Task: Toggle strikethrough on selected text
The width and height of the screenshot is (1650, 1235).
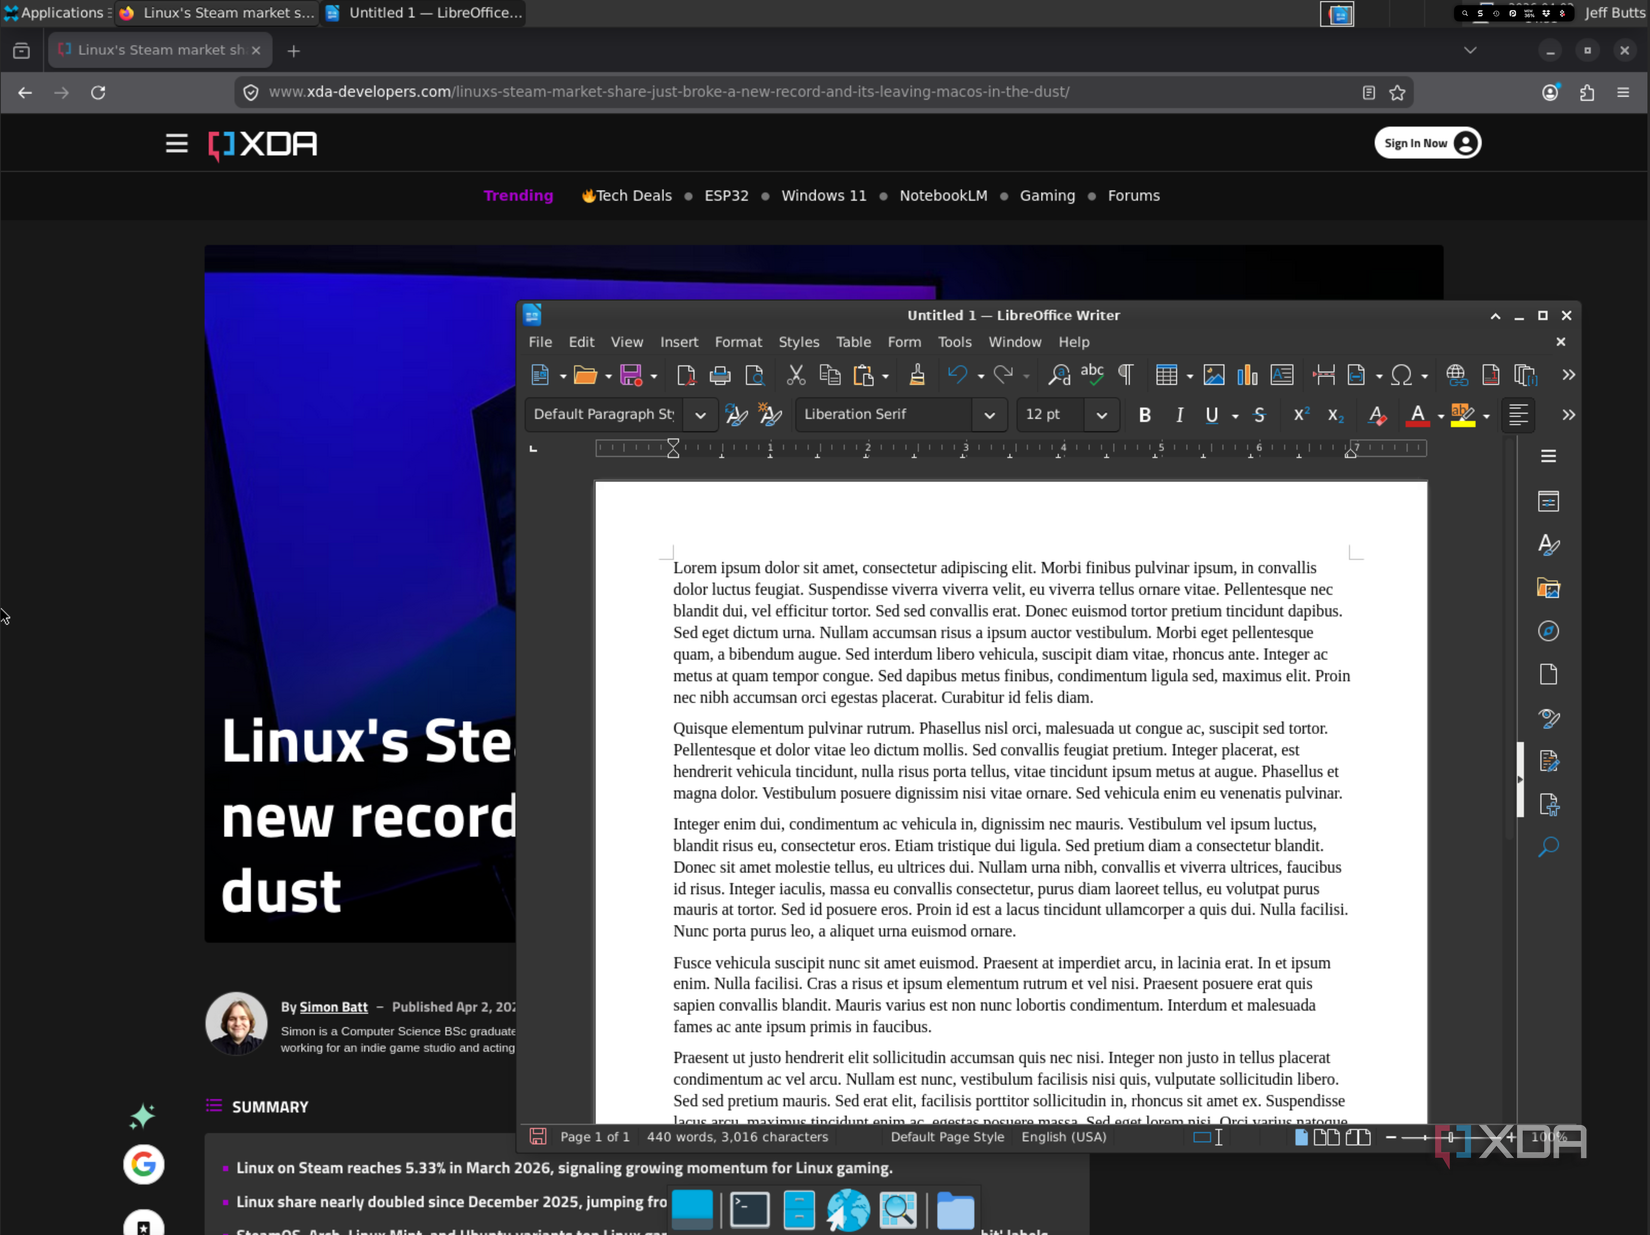Action: 1259,415
